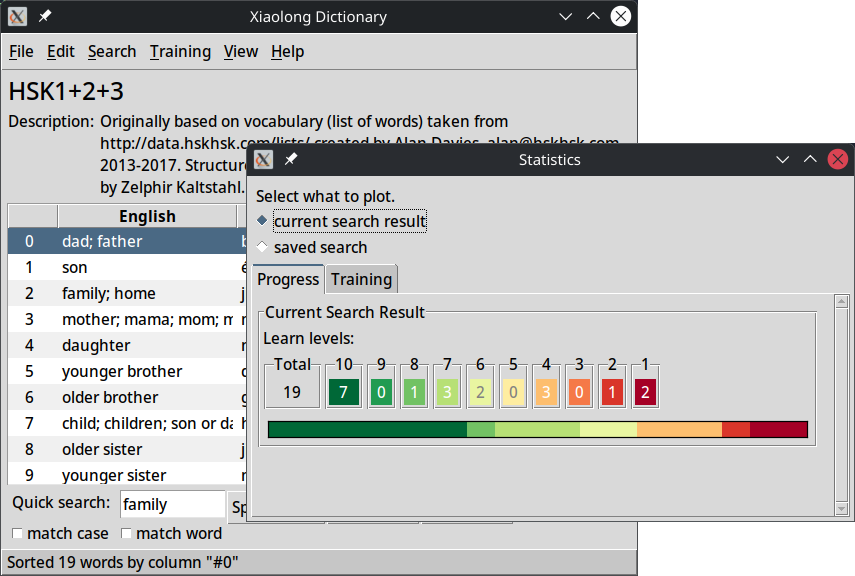Image resolution: width=855 pixels, height=576 pixels.
Task: Select the 'older brother' row
Action: 127,397
